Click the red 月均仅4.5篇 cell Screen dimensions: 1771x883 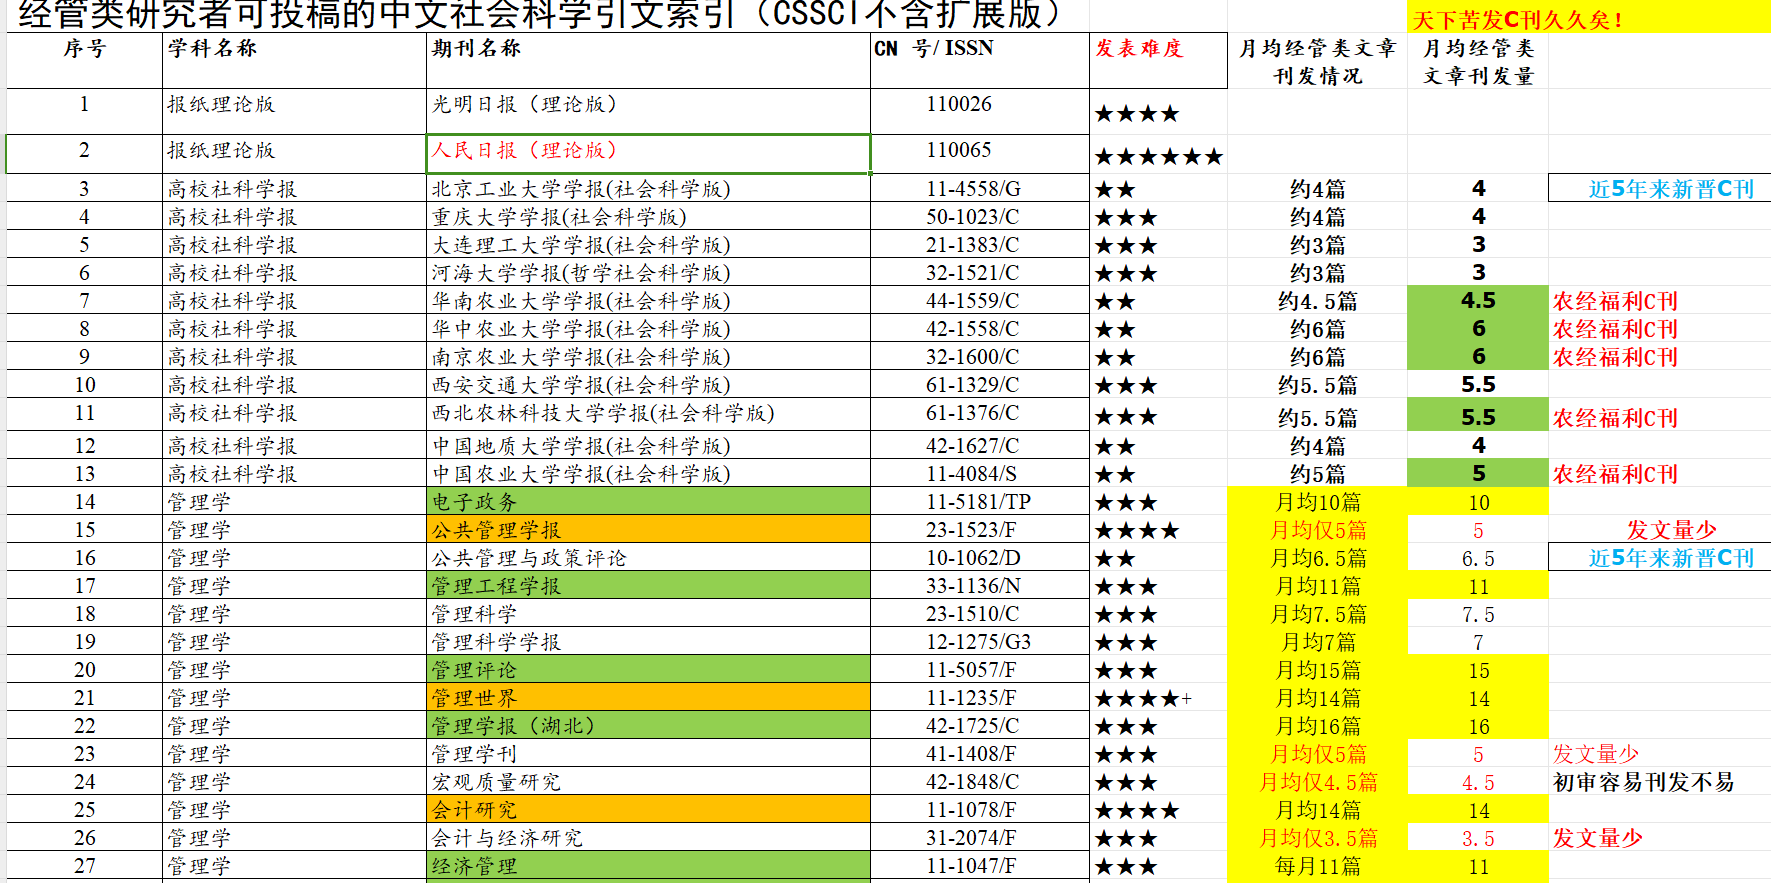1318,782
